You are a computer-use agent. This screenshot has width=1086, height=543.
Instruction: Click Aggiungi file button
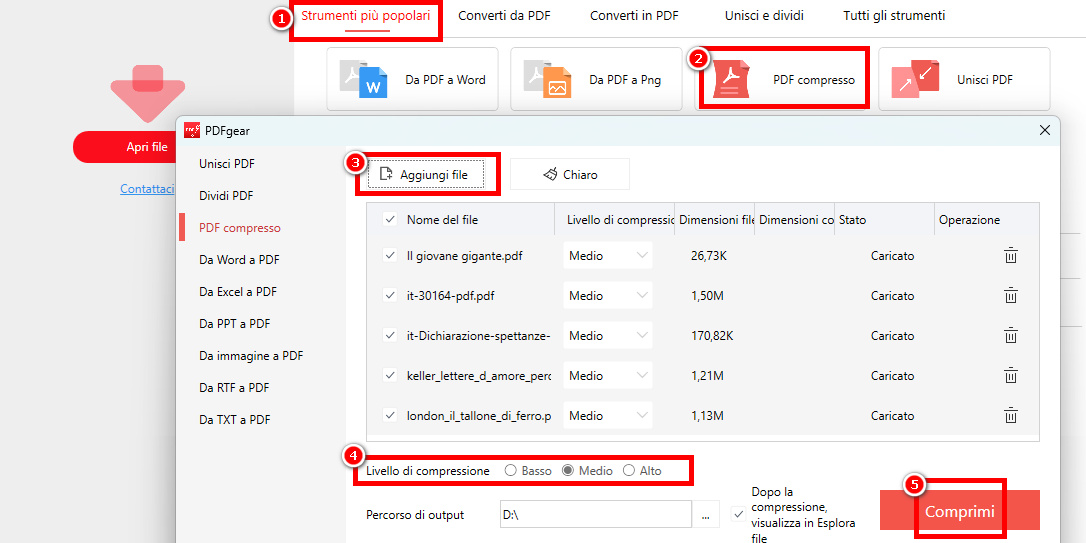pyautogui.click(x=425, y=175)
